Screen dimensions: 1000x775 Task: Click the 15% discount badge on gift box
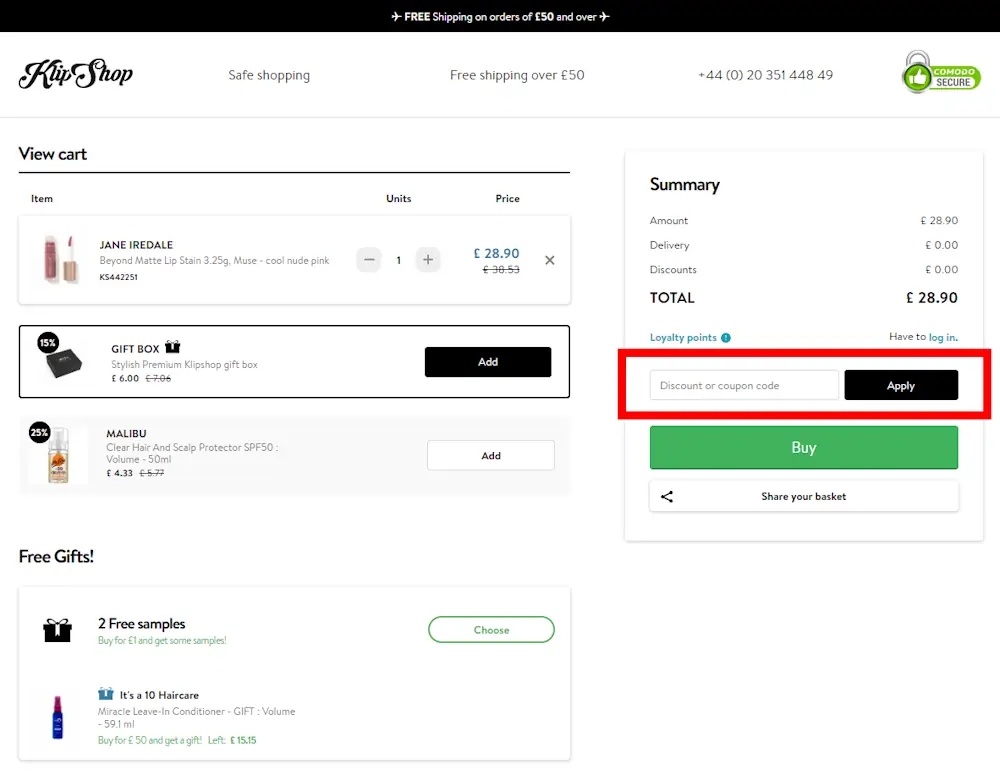click(x=48, y=343)
